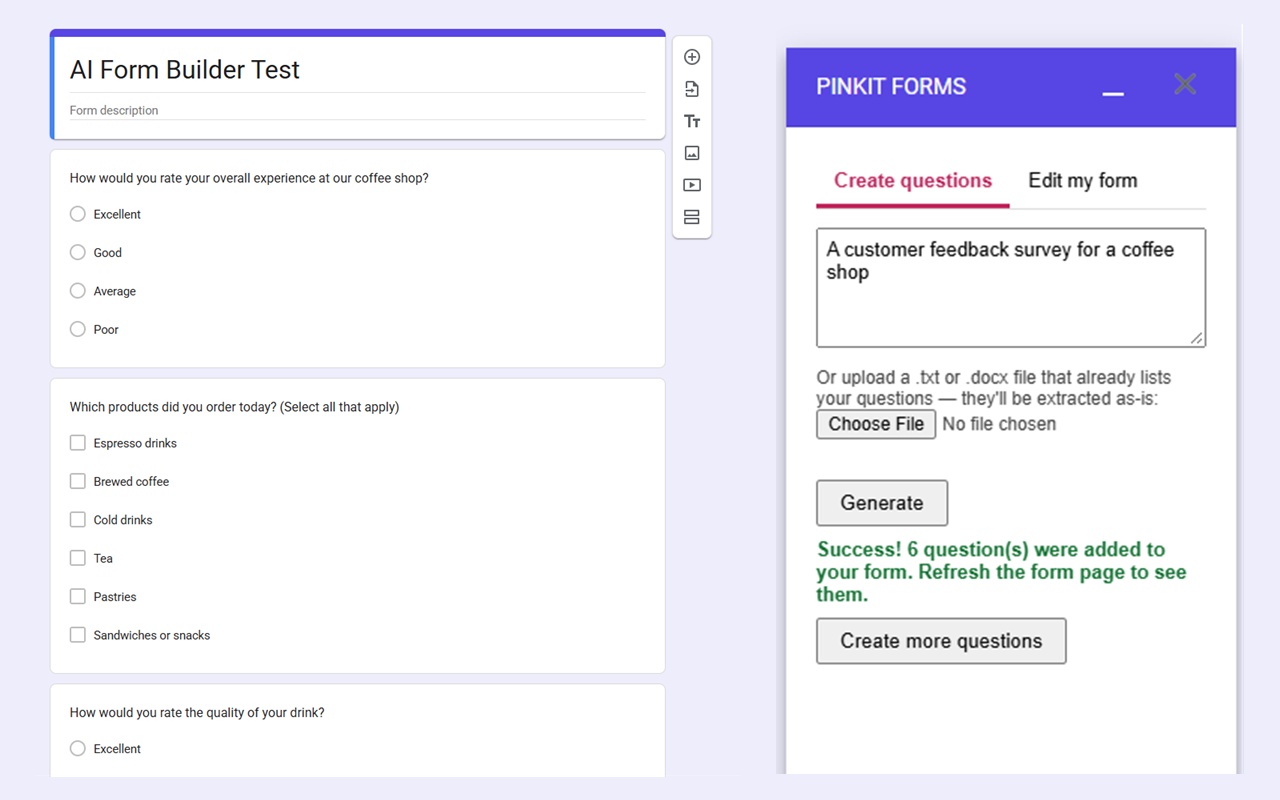The width and height of the screenshot is (1280, 800).
Task: Click the PINKIT FORMS header title
Action: 891,87
